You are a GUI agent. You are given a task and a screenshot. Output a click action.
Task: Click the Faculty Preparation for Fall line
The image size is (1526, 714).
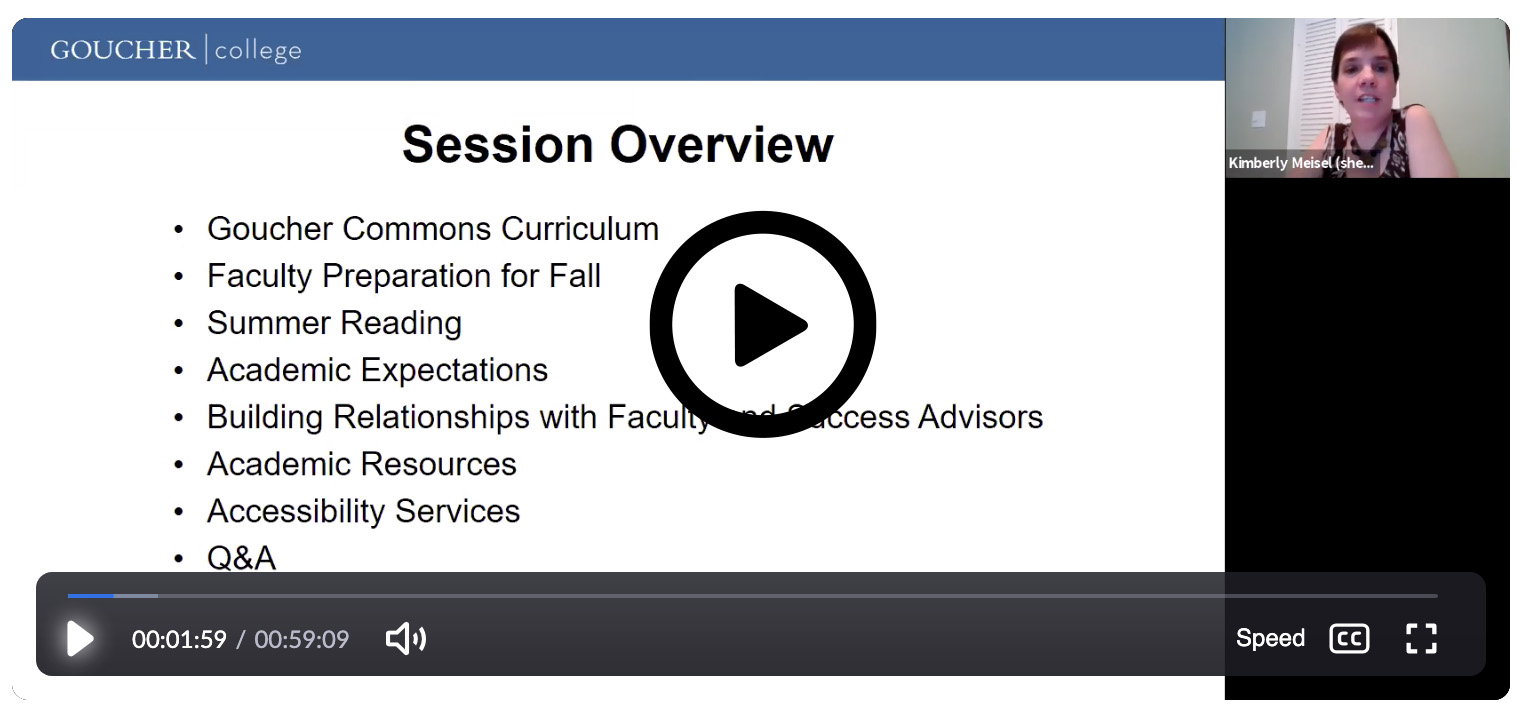tap(403, 276)
